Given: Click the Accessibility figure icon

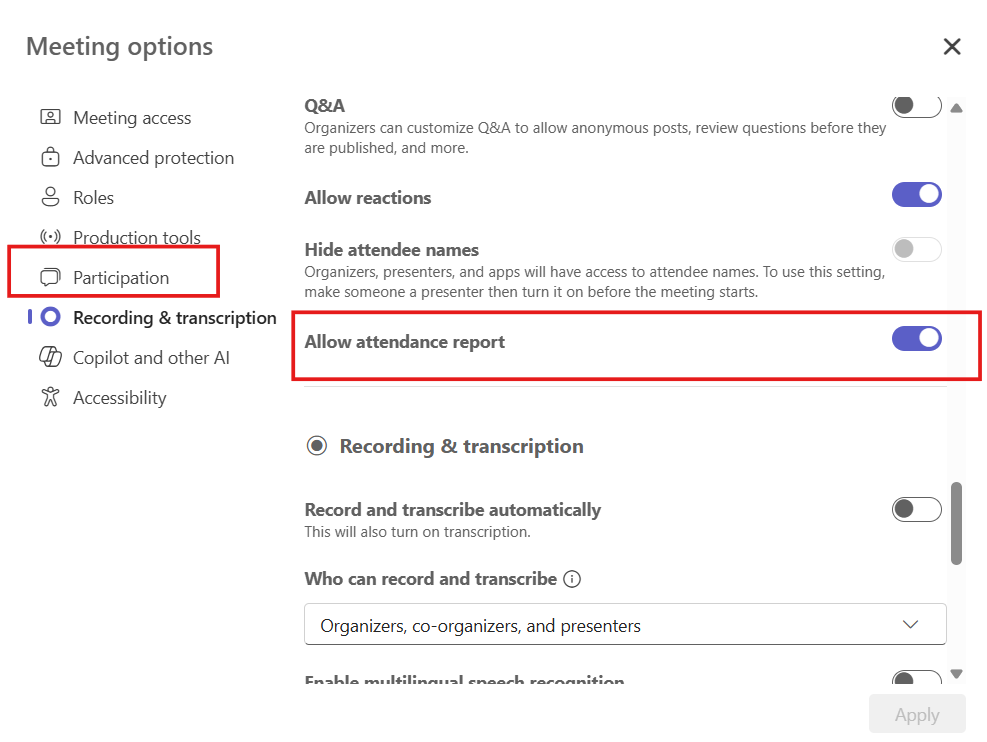Looking at the screenshot, I should click(50, 397).
